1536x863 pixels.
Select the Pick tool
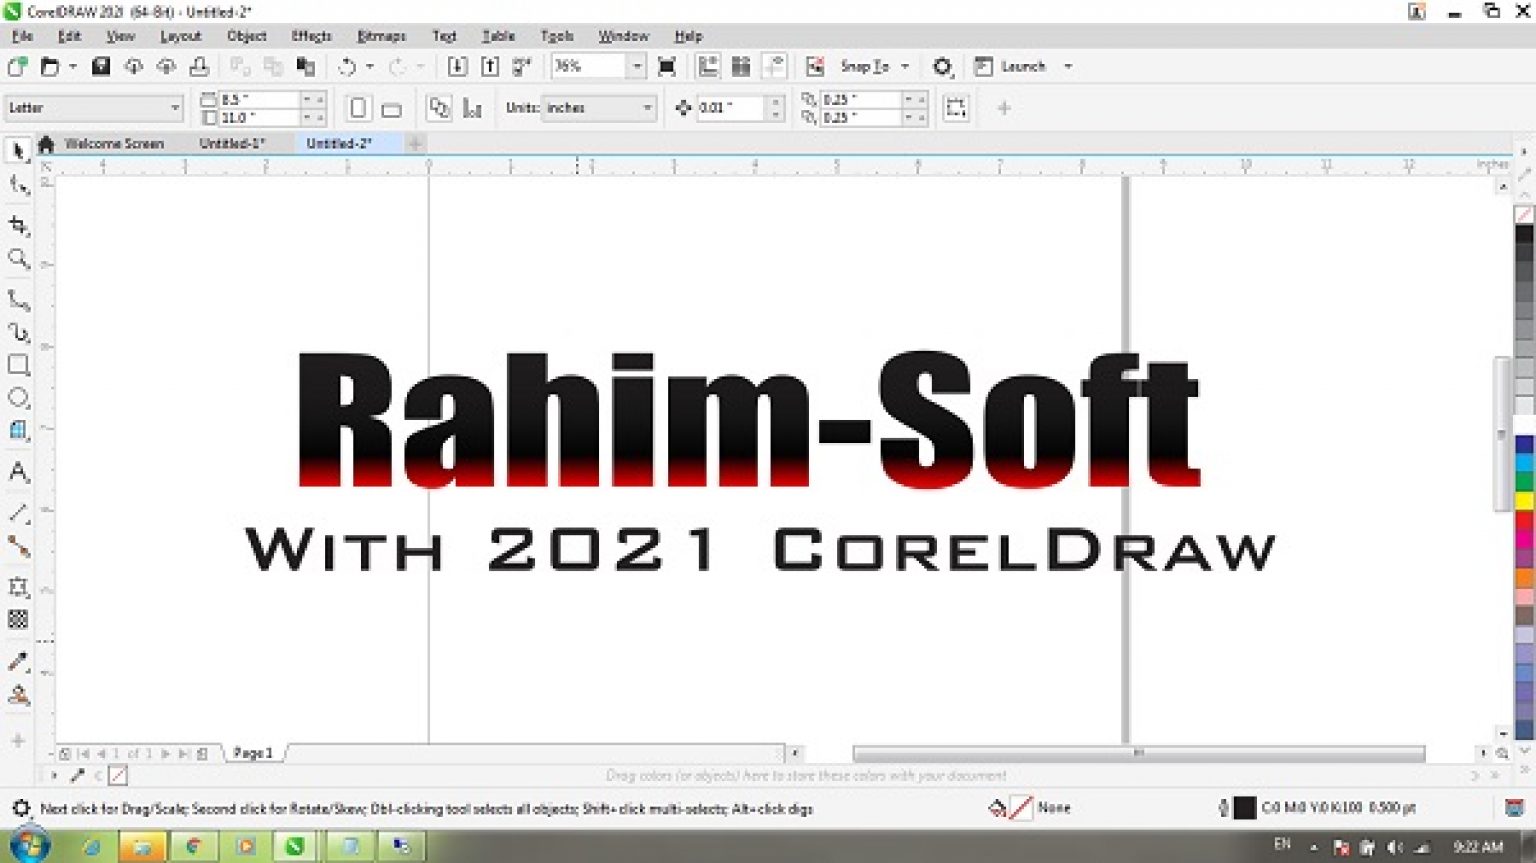[x=18, y=150]
